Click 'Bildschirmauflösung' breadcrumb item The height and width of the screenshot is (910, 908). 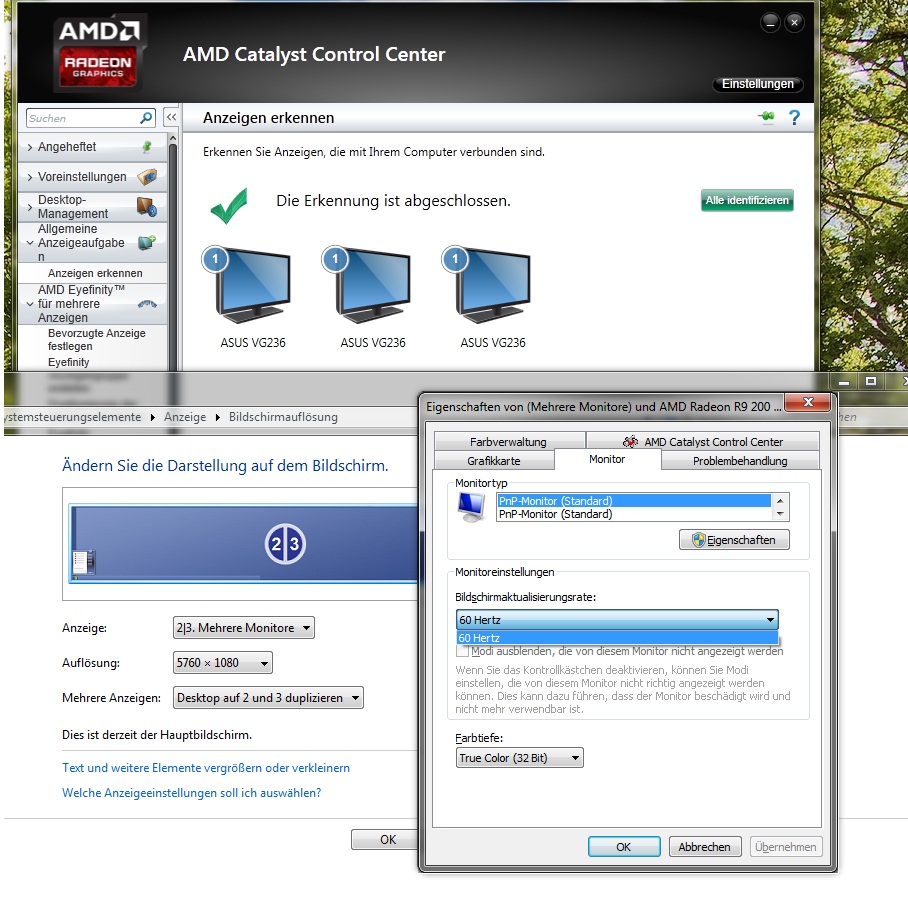coord(283,417)
